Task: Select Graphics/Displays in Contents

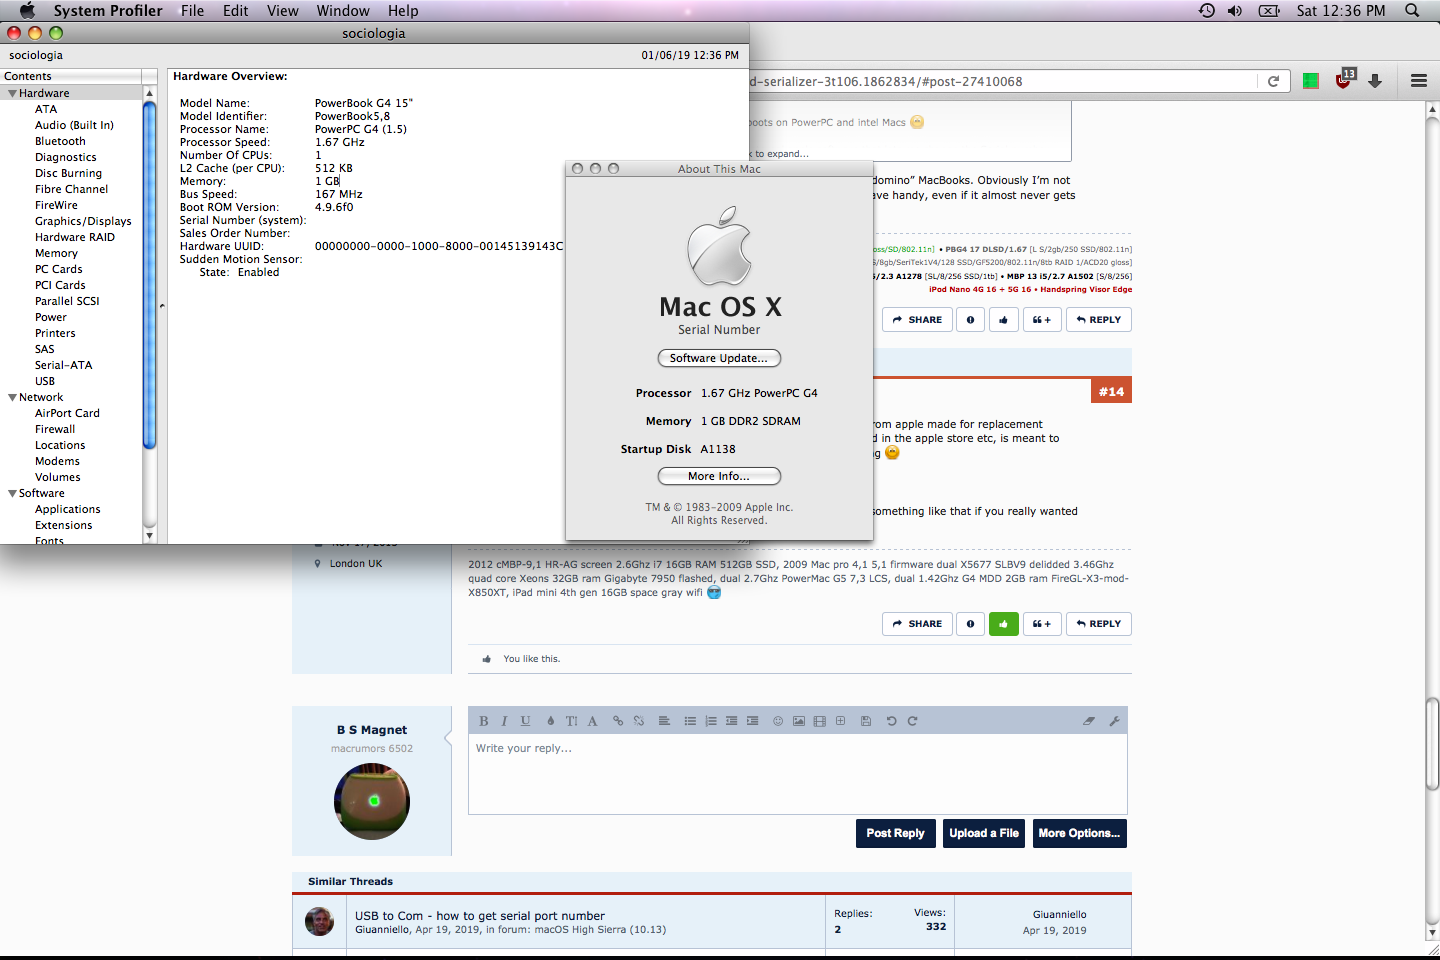Action: [83, 221]
